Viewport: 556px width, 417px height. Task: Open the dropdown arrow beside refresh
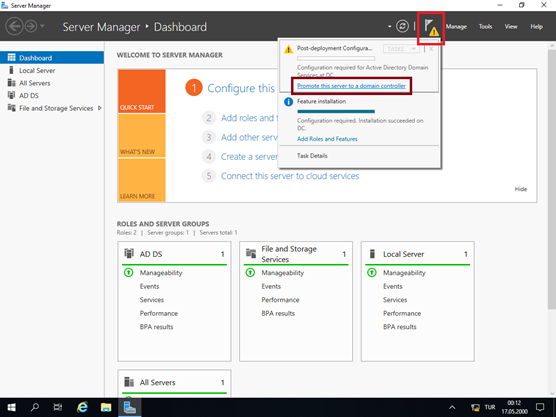click(389, 26)
